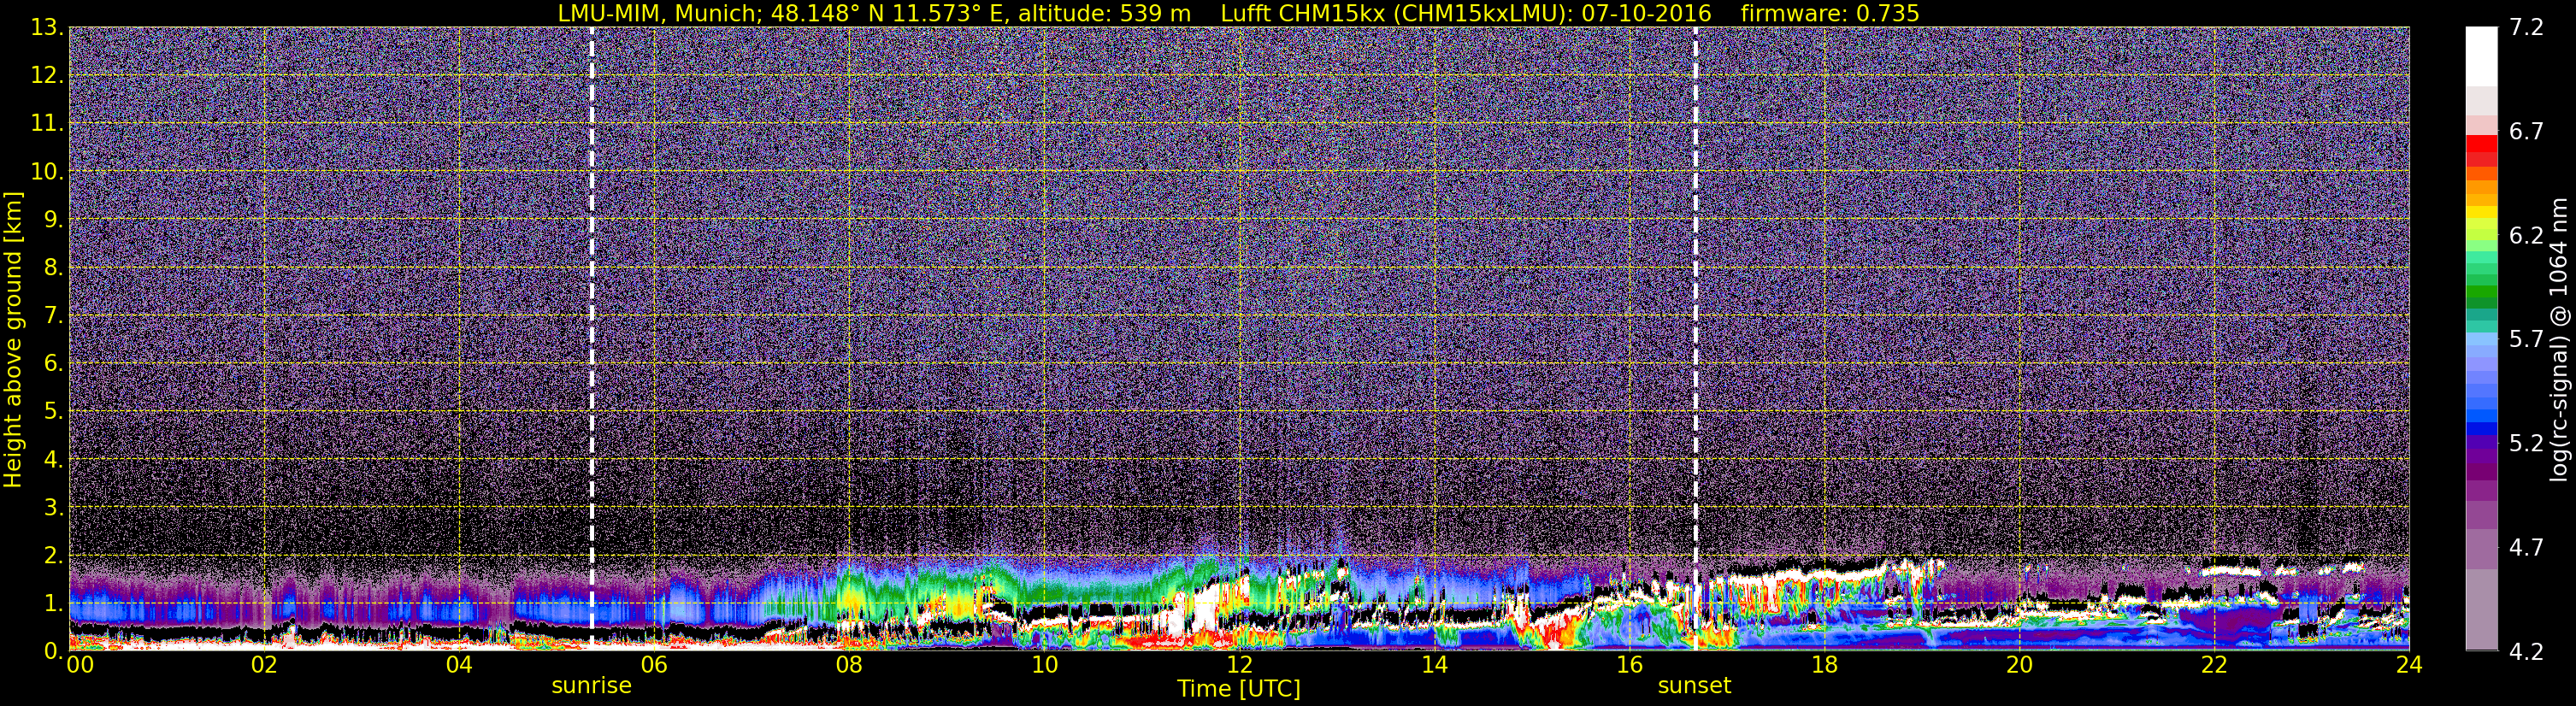The image size is (2576, 706).
Task: Click the time axis tick '20'
Action: (x=2019, y=665)
